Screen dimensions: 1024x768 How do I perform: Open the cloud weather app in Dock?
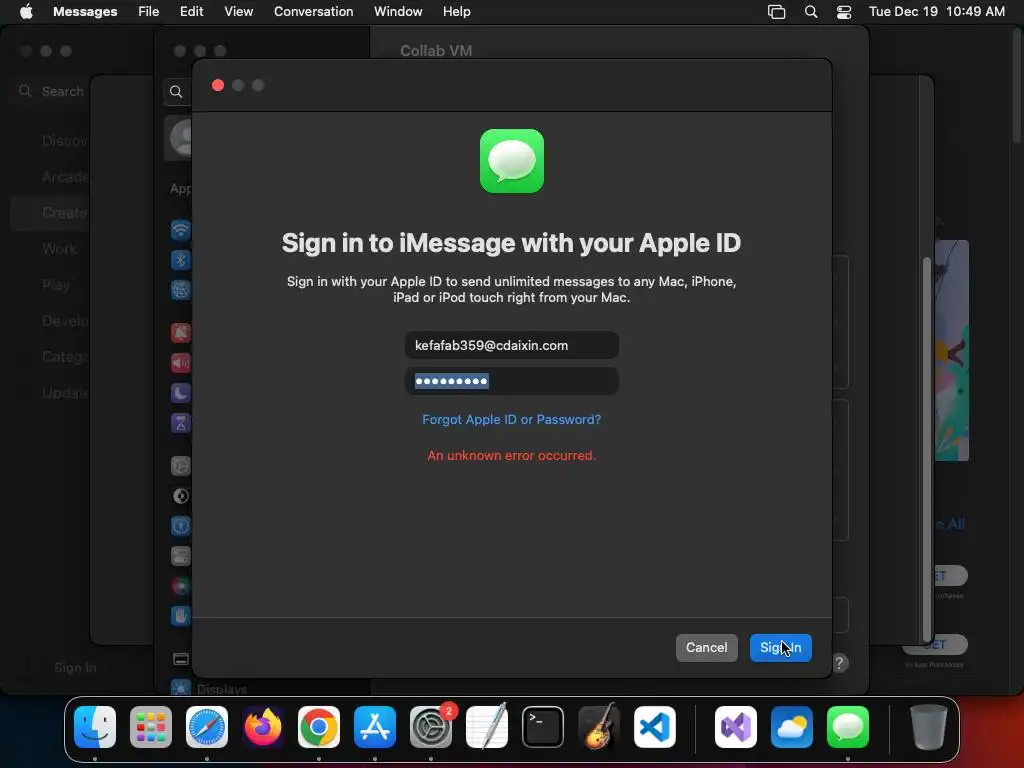[792, 726]
